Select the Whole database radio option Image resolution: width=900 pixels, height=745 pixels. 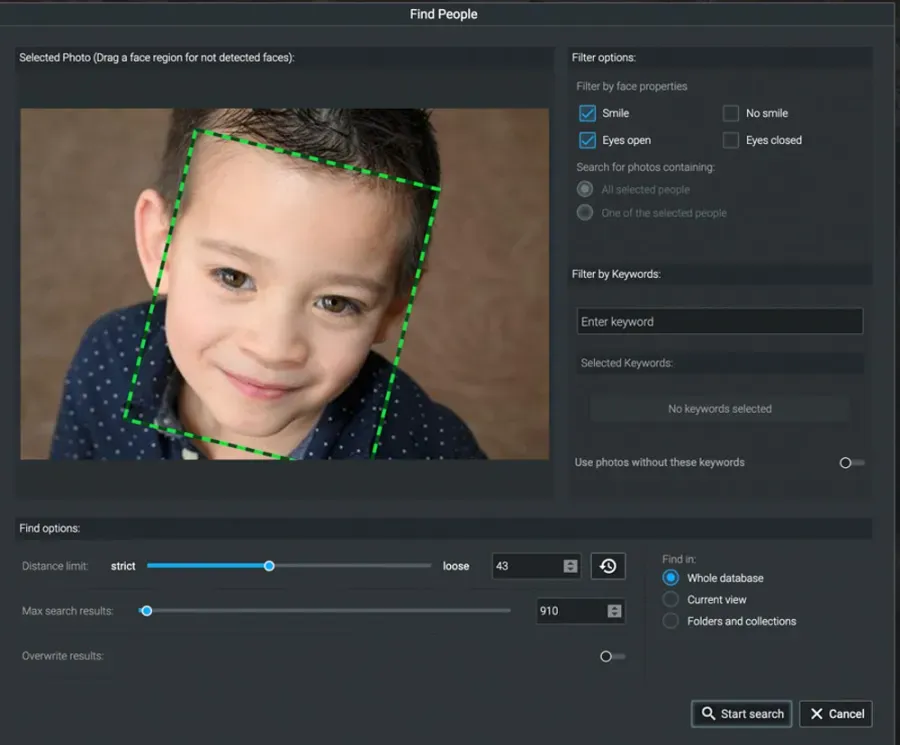[671, 578]
